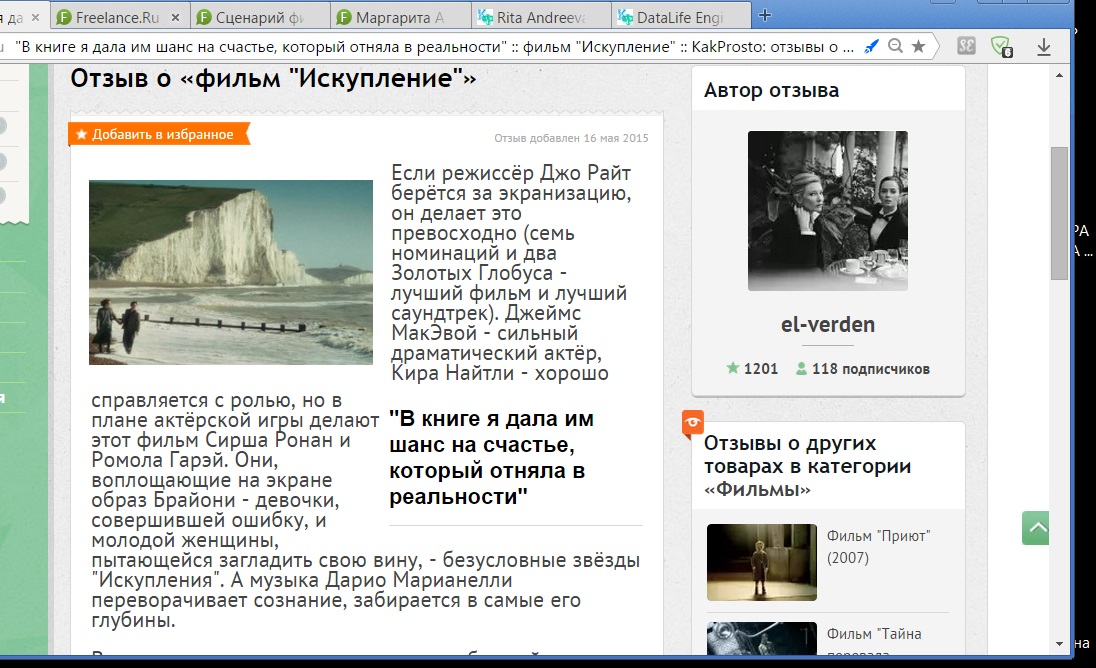Open the SE extension icon

pyautogui.click(x=966, y=47)
